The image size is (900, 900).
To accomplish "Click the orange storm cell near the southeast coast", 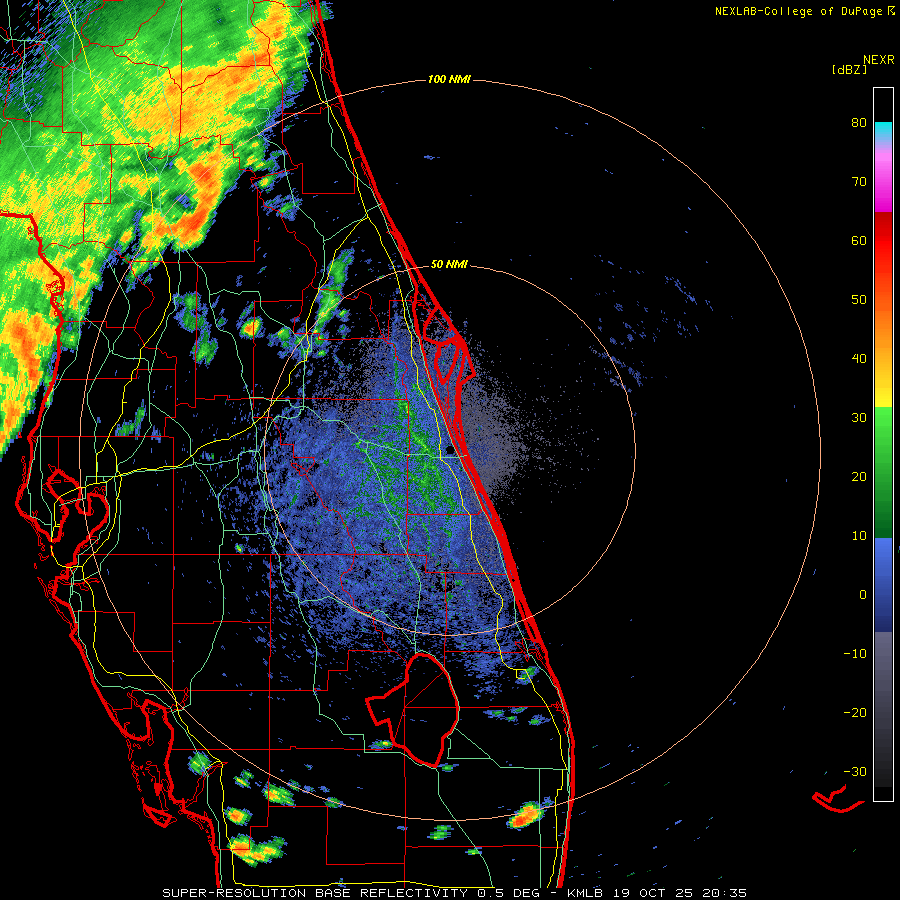I will 524,816.
